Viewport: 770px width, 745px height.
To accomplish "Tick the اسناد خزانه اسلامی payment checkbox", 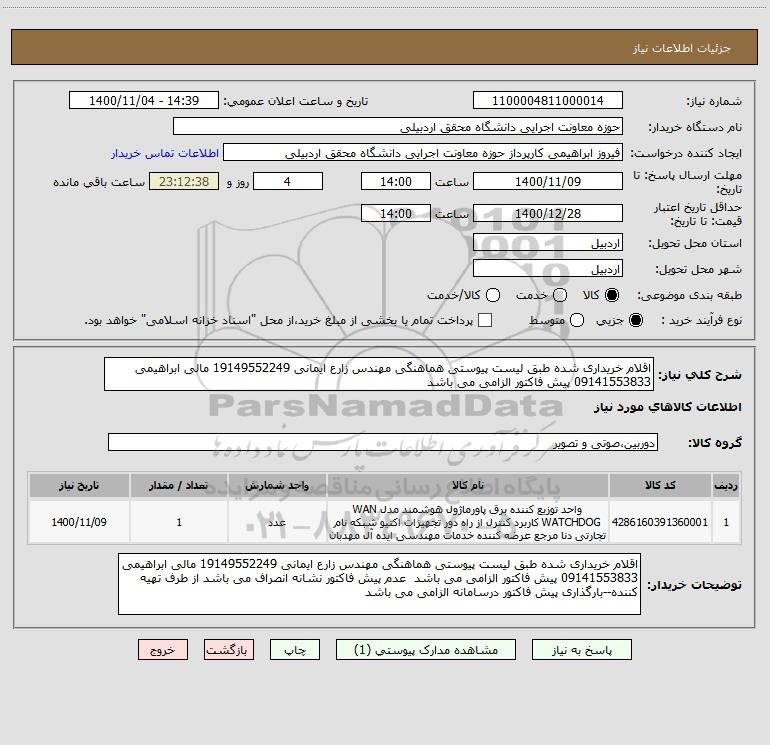I will [x=485, y=320].
